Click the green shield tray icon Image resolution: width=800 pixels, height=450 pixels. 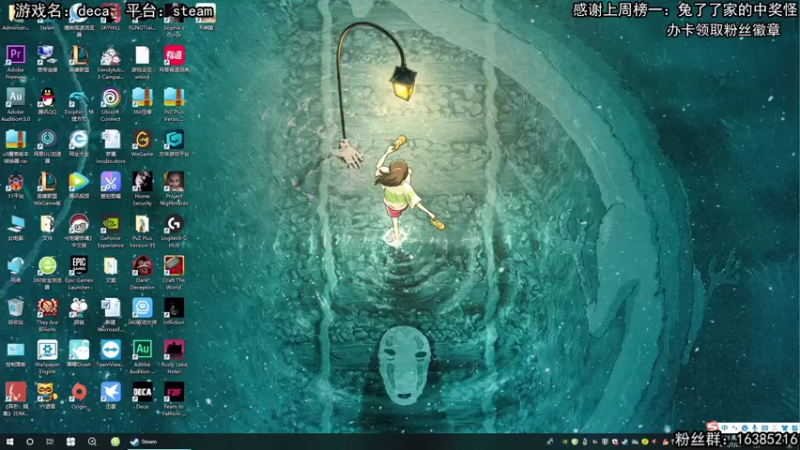pyautogui.click(x=575, y=442)
